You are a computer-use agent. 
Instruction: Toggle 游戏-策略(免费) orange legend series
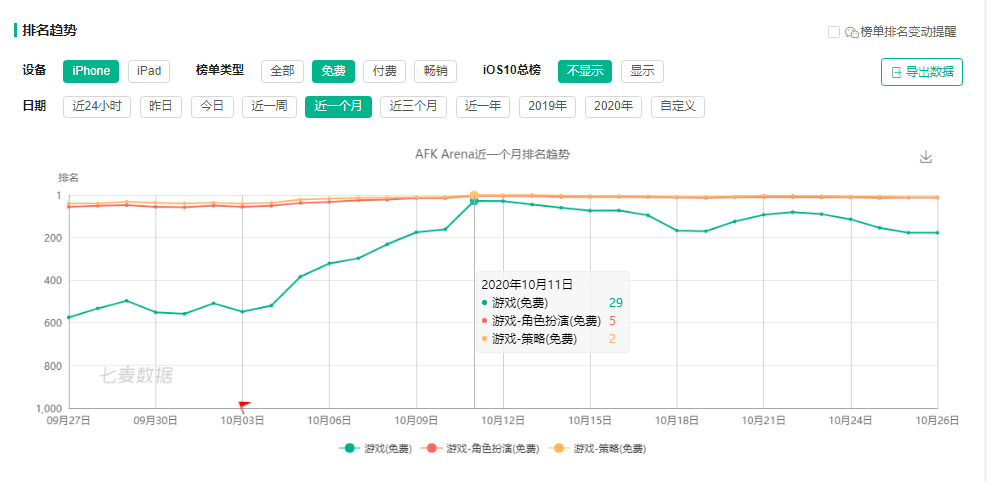tap(599, 449)
